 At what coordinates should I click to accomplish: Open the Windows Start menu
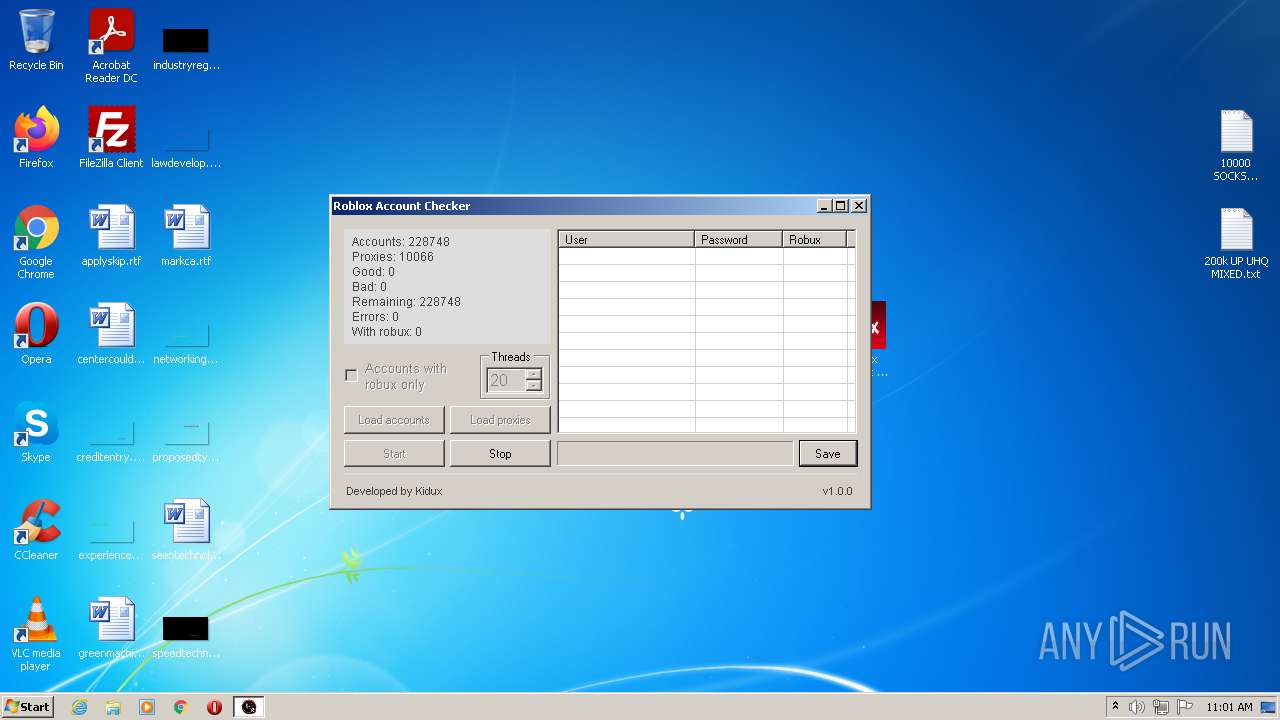[x=27, y=707]
